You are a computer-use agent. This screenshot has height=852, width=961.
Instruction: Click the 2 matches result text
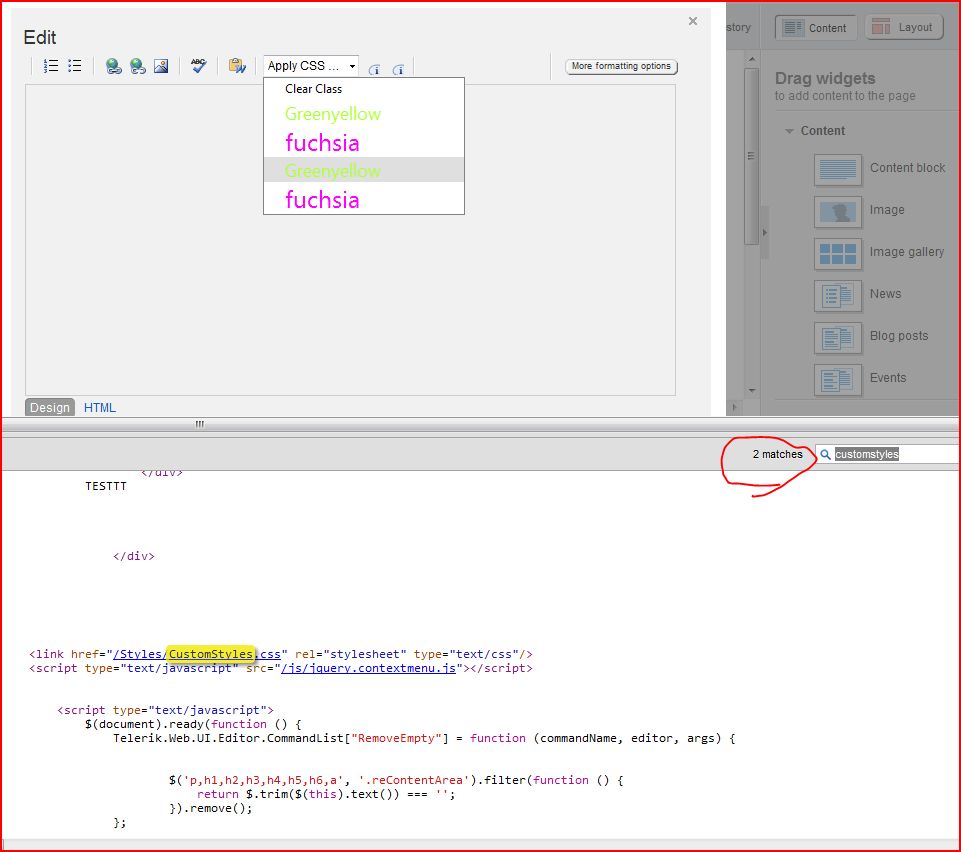point(777,454)
